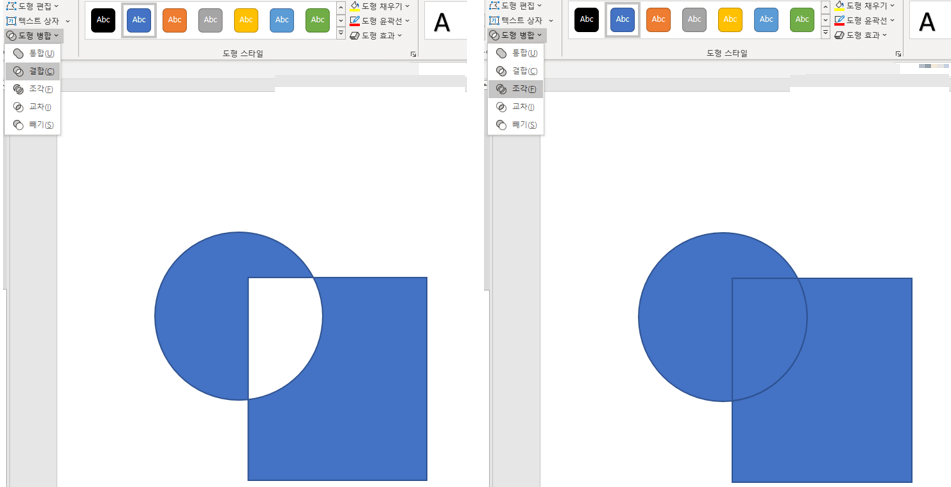Apply black Abc shape style in left screenshot
The width and height of the screenshot is (951, 487).
tap(103, 20)
